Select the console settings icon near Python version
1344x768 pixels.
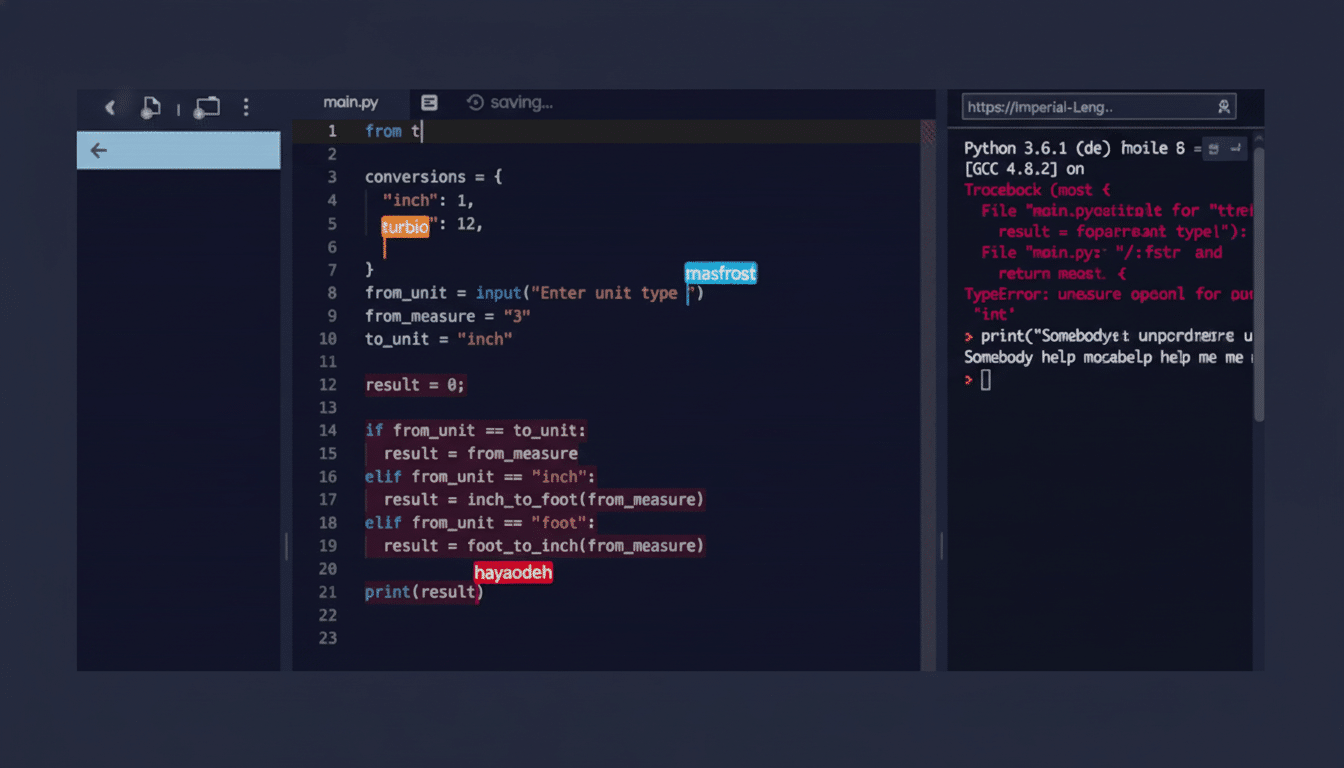click(x=1212, y=147)
